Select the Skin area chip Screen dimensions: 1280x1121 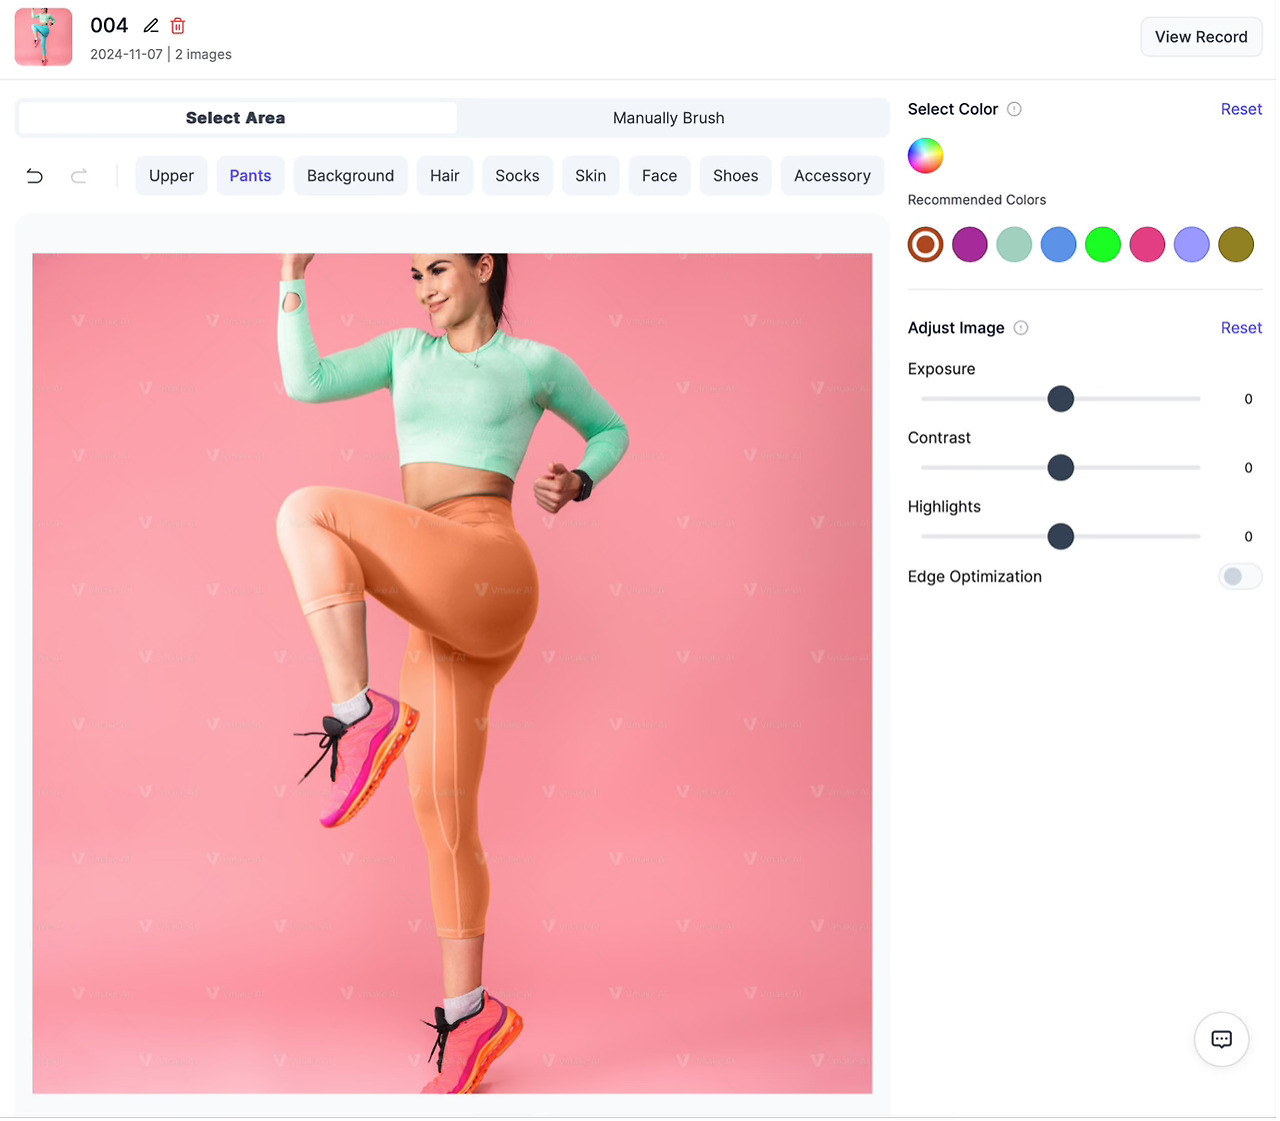point(590,176)
